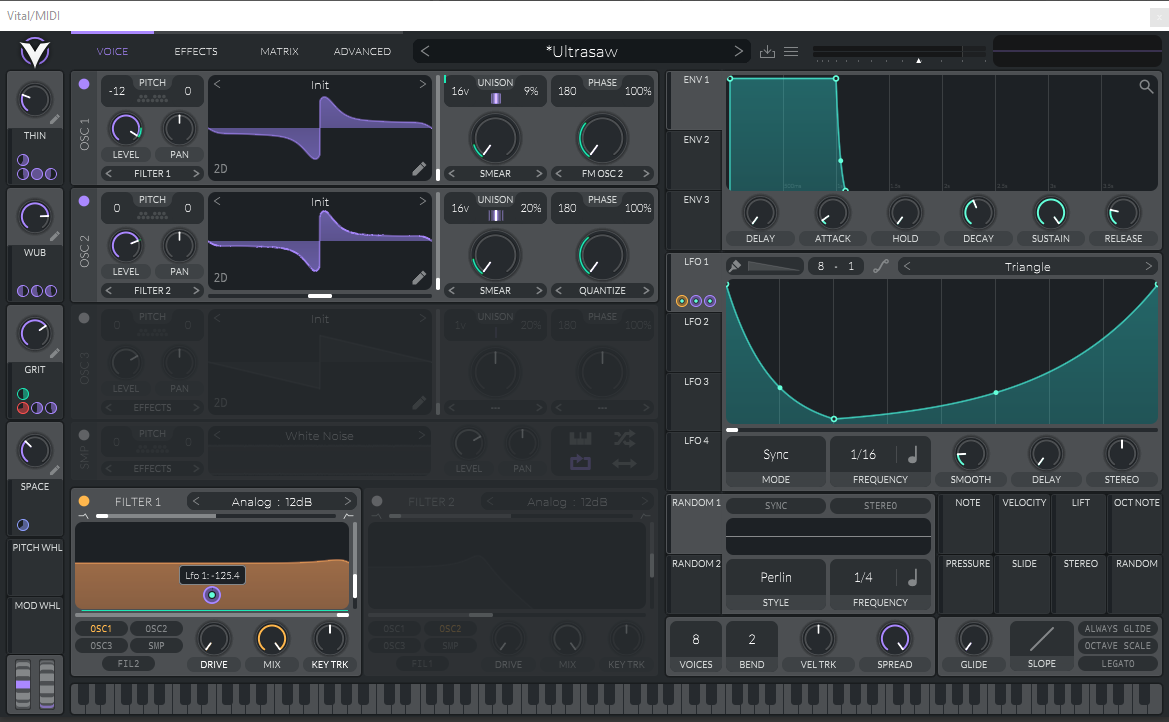Click Filter 1 Mix knob
Viewport: 1169px width, 722px height.
pos(272,639)
